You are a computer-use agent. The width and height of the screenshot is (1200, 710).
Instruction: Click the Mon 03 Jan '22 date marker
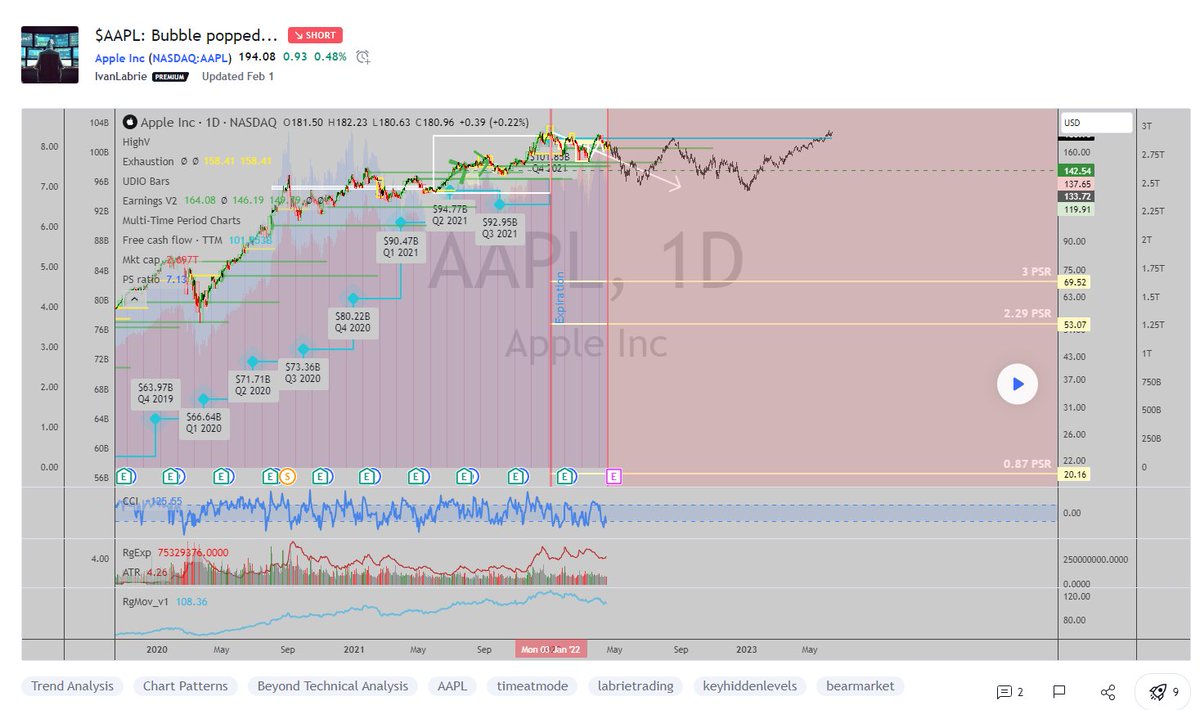(551, 649)
